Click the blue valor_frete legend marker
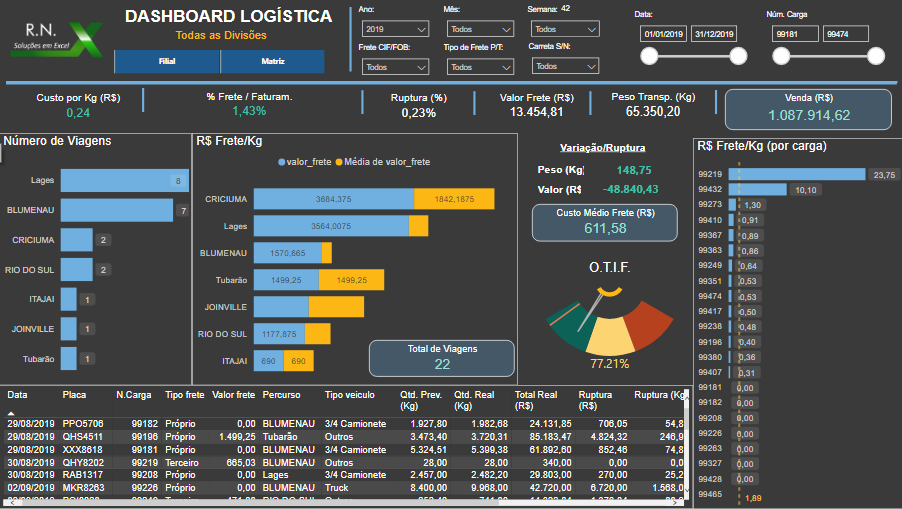Image resolution: width=902 pixels, height=509 pixels. pyautogui.click(x=282, y=162)
